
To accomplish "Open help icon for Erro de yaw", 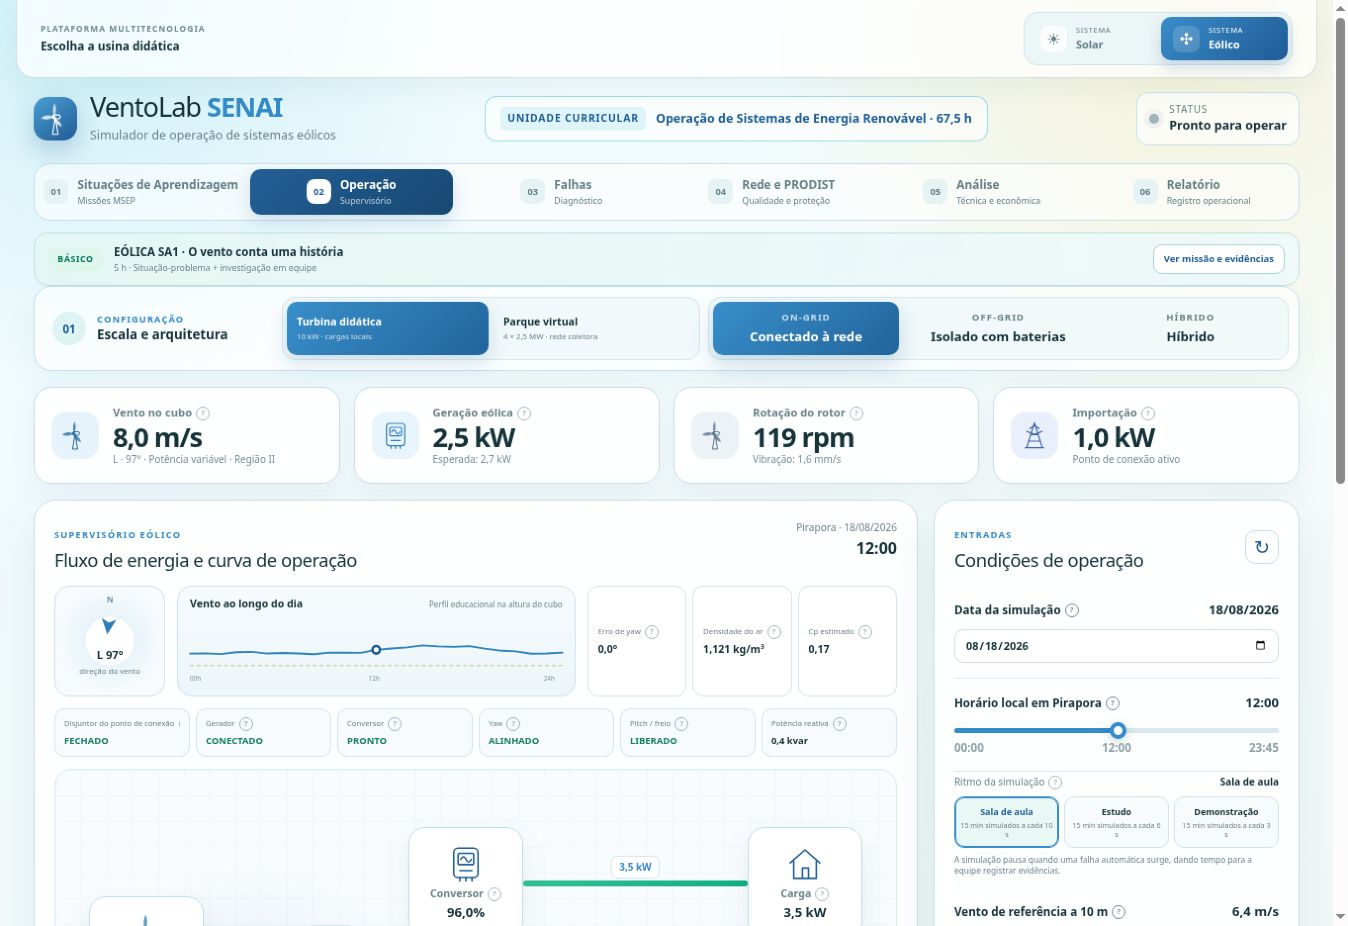I will (652, 632).
